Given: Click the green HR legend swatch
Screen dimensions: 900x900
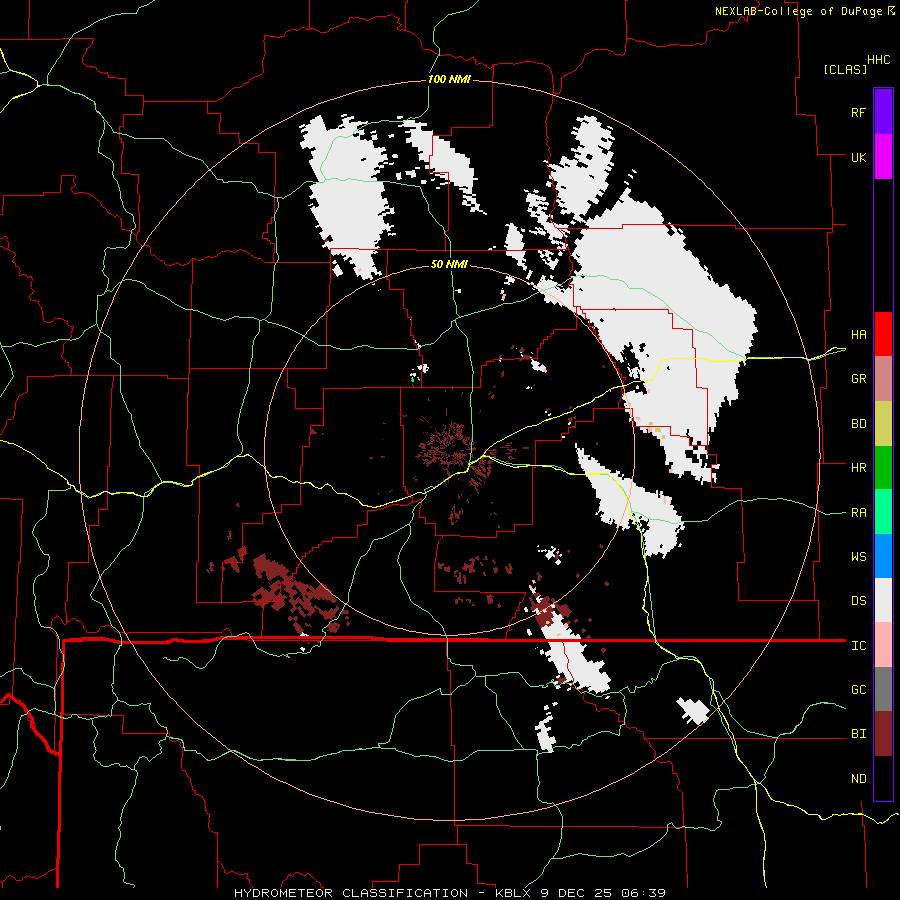Looking at the screenshot, I should click(x=883, y=467).
